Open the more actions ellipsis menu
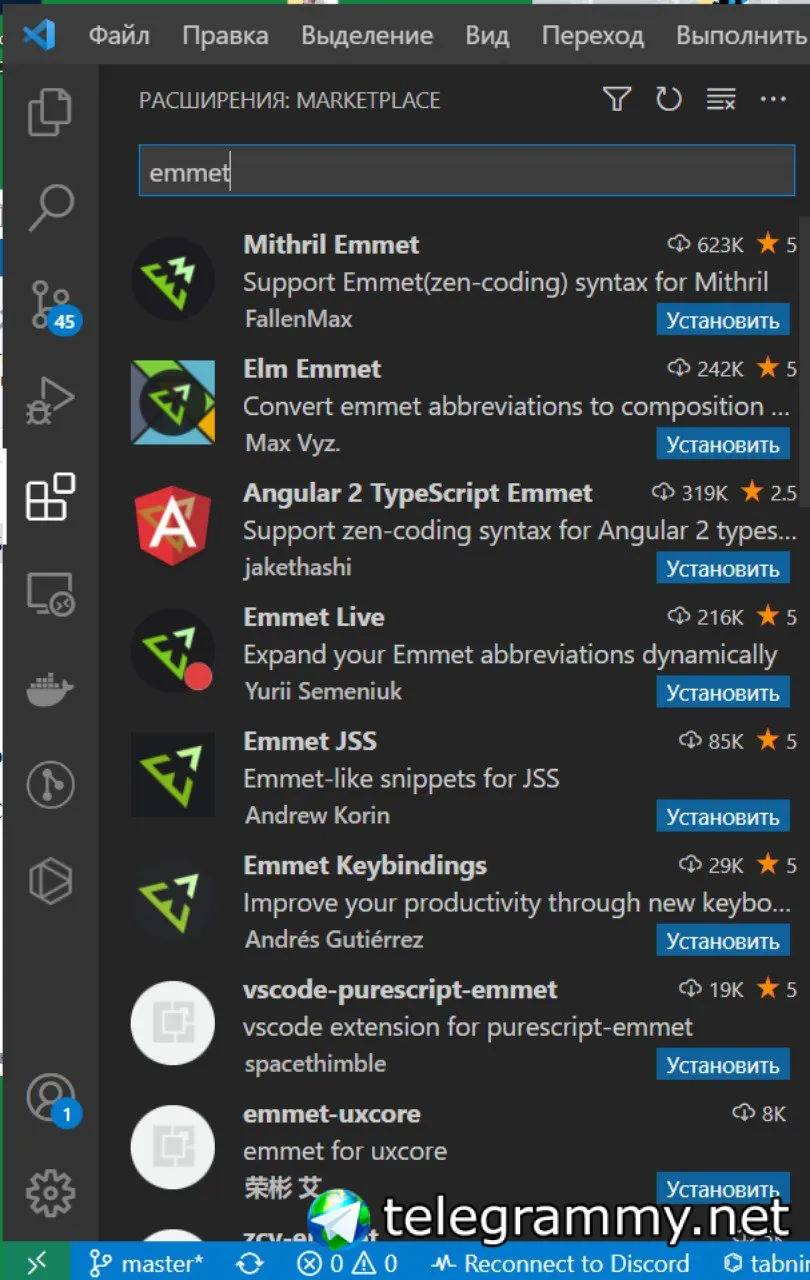Image resolution: width=810 pixels, height=1280 pixels. click(x=774, y=99)
